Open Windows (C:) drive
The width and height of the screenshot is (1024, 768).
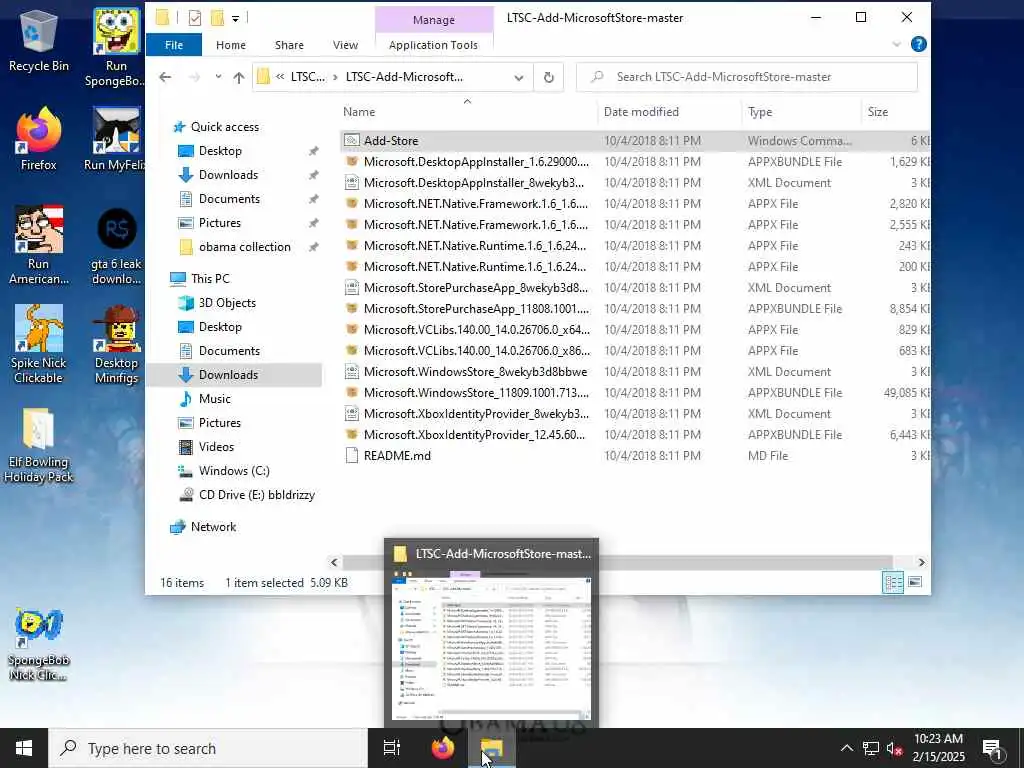[234, 471]
